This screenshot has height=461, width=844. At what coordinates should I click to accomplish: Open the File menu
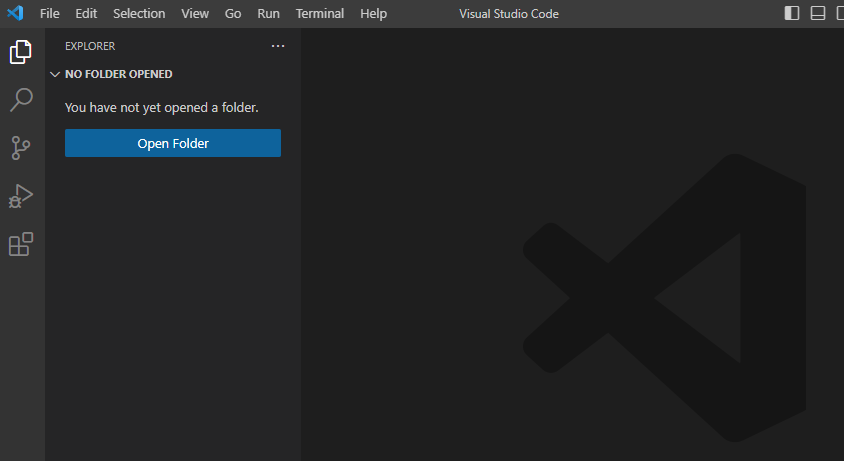click(50, 13)
